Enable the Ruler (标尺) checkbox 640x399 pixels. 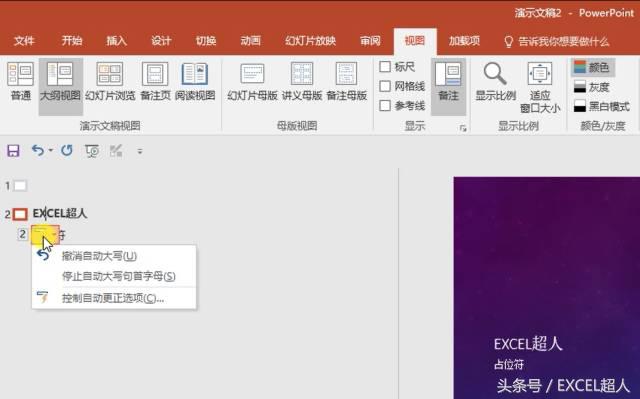(x=385, y=67)
